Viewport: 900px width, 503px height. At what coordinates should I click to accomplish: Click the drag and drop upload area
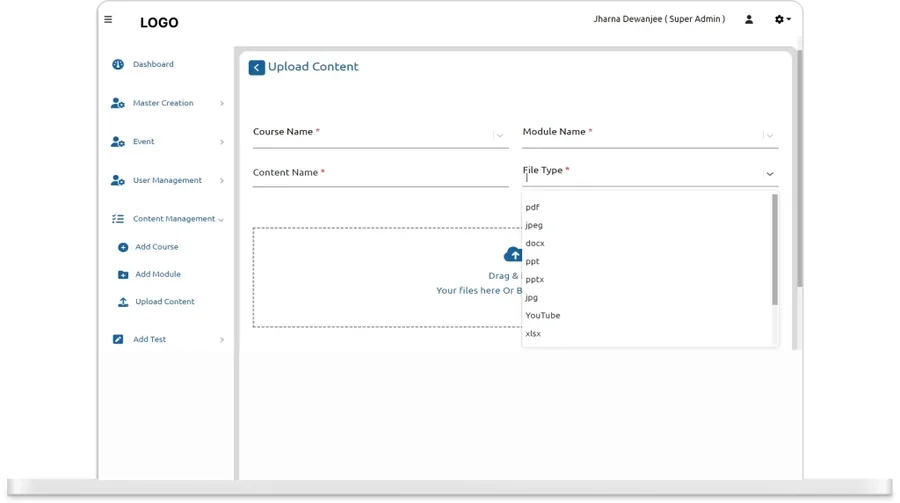pyautogui.click(x=387, y=277)
